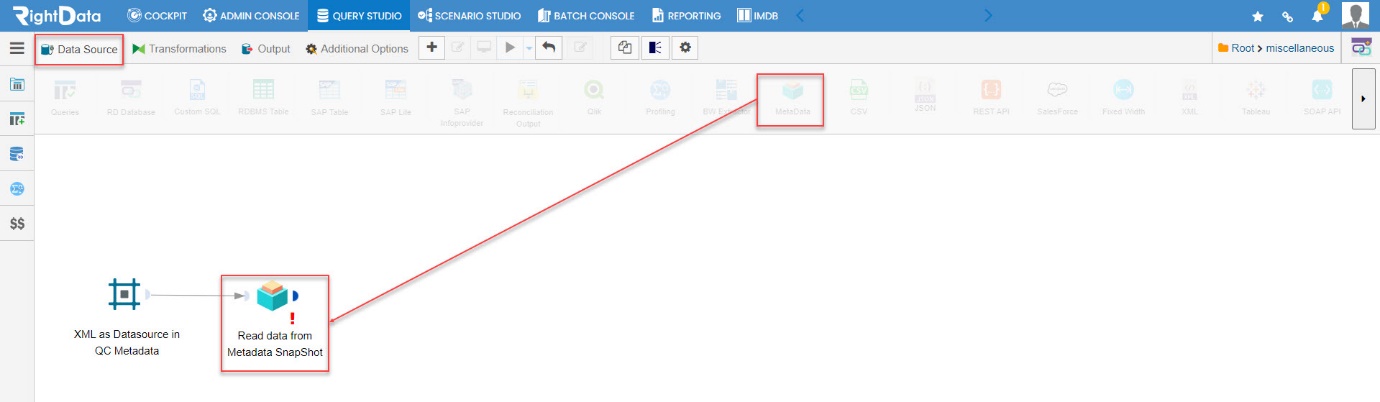Open the Admin Console tab
This screenshot has width=1380, height=402.
pyautogui.click(x=250, y=15)
